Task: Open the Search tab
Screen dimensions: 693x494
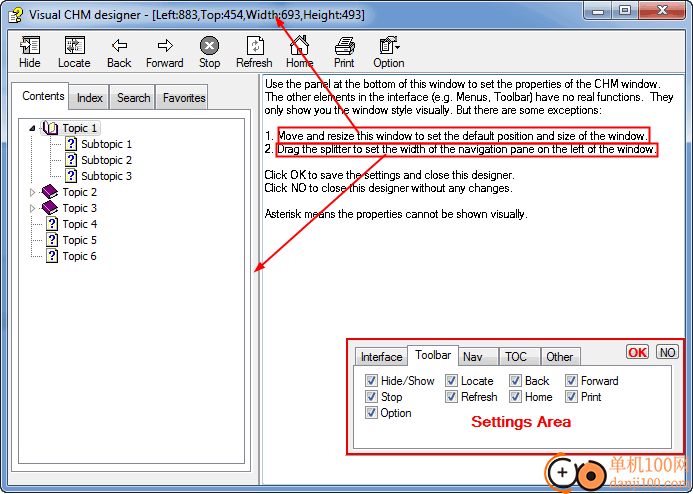Action: pyautogui.click(x=133, y=98)
